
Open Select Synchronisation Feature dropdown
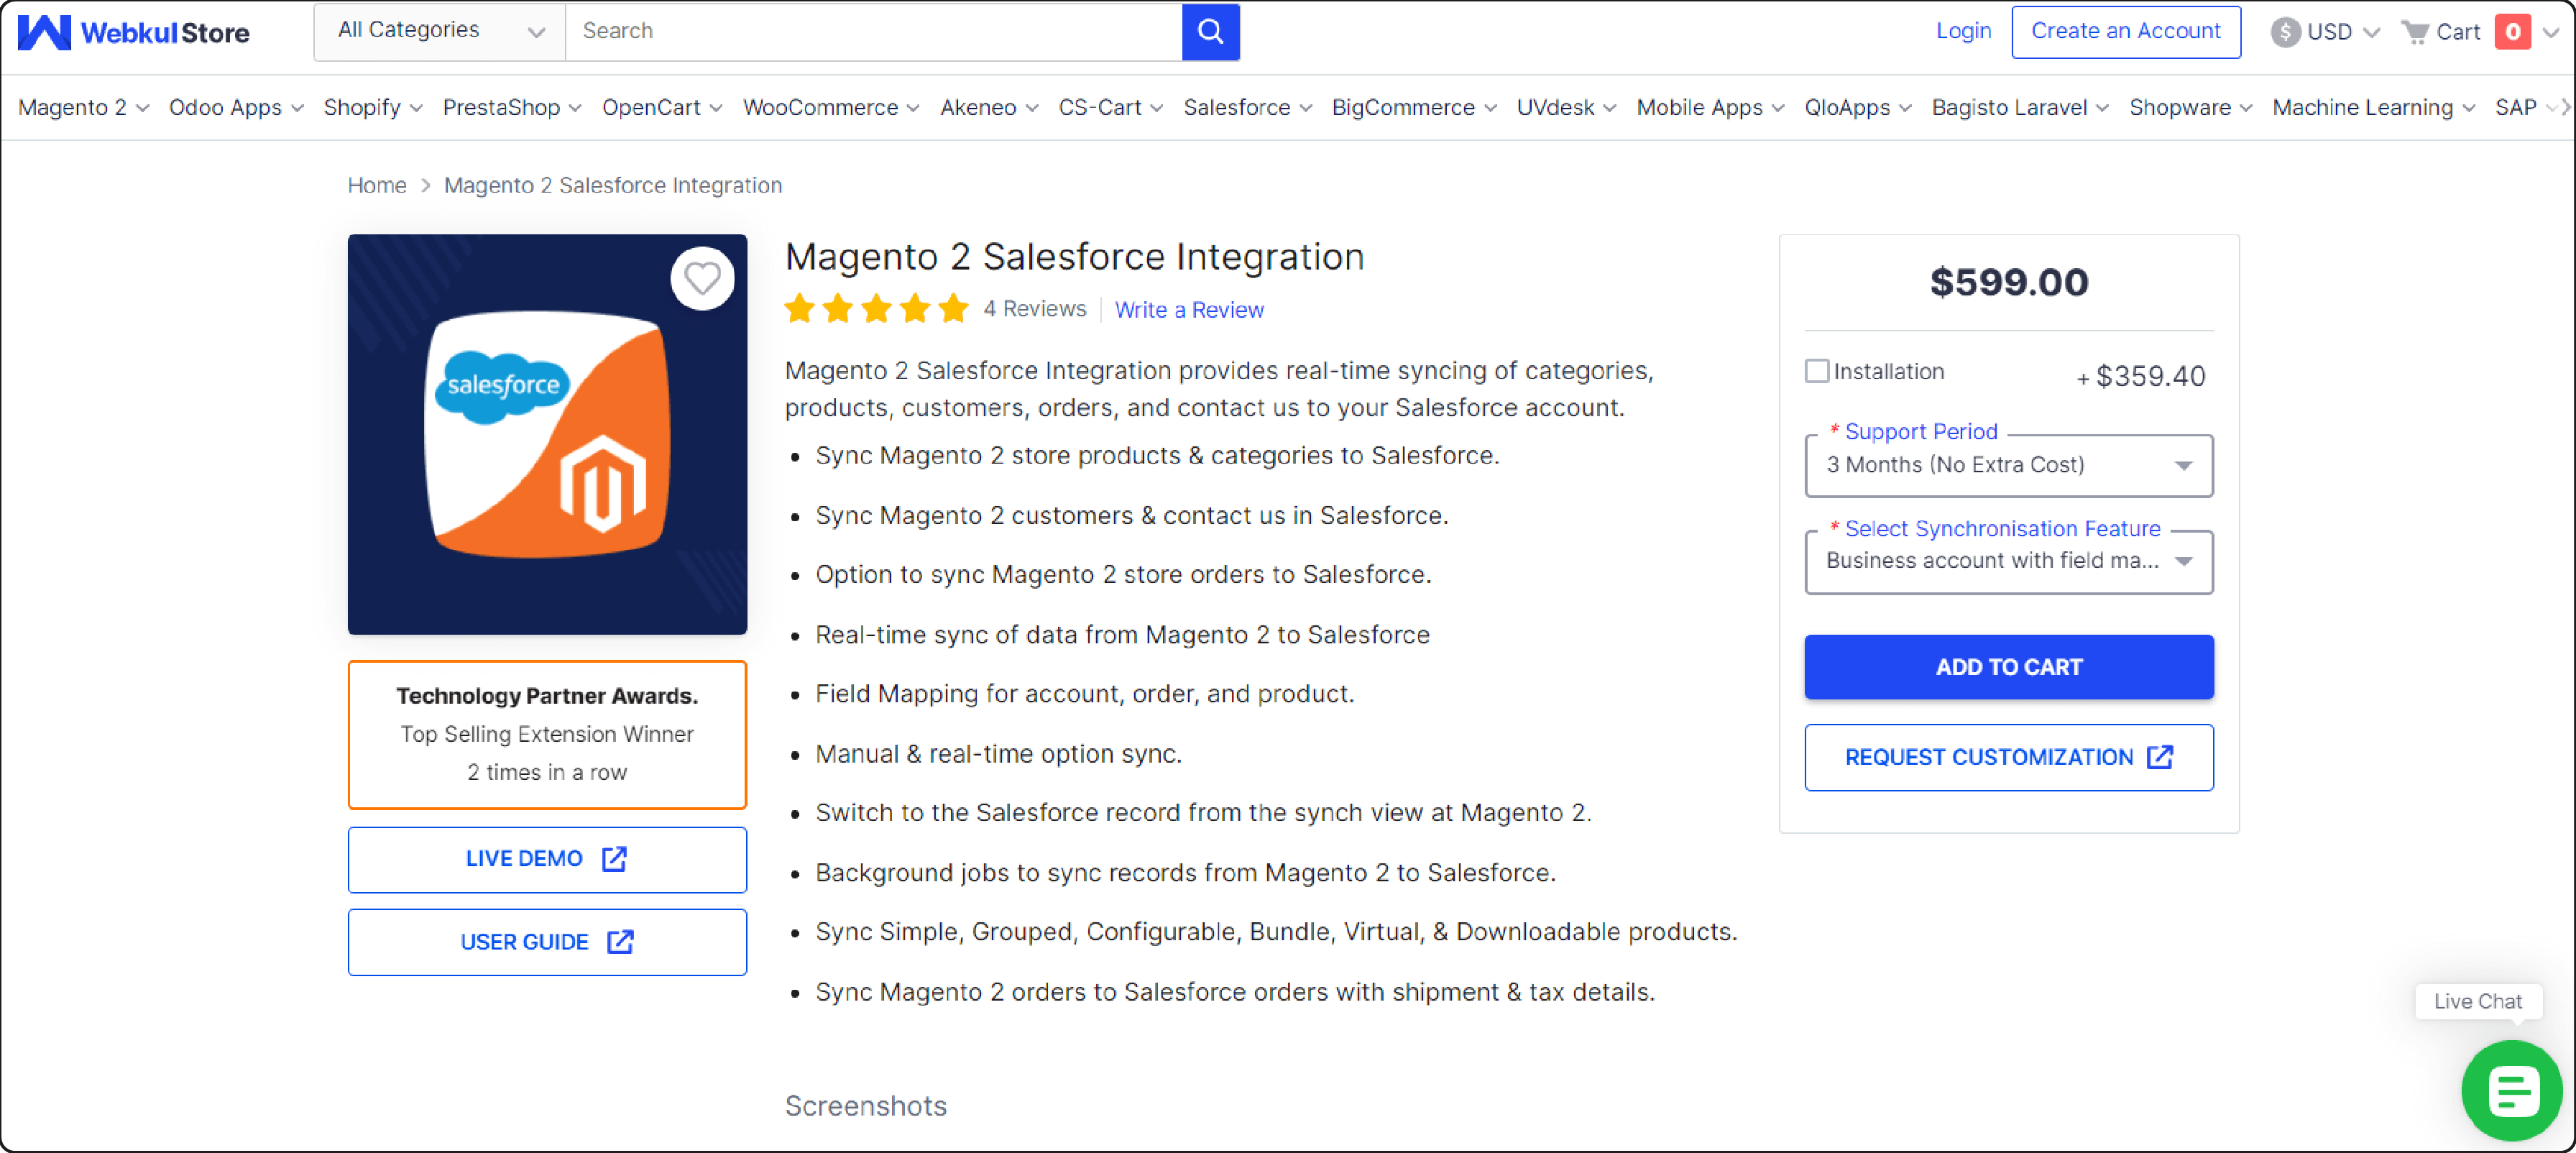2008,562
